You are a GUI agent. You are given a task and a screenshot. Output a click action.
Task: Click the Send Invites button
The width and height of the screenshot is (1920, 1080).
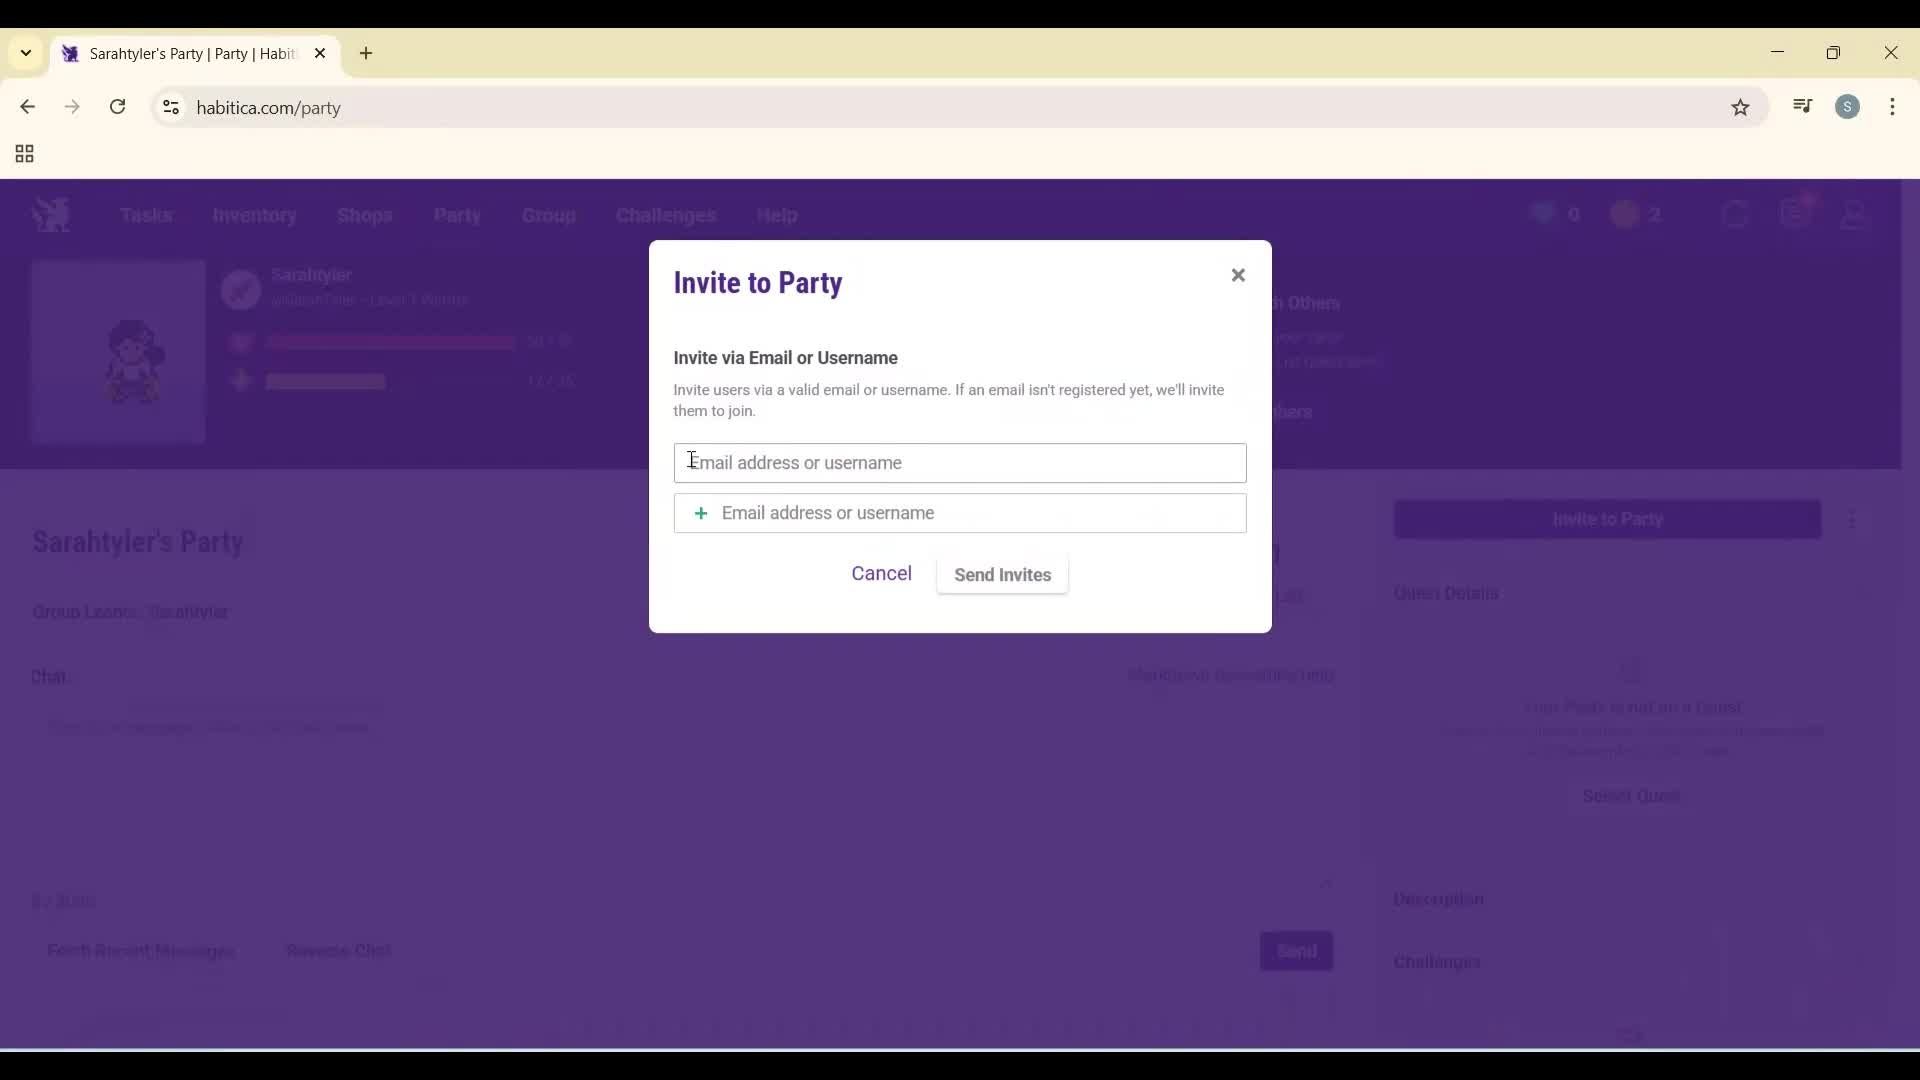(x=1002, y=575)
